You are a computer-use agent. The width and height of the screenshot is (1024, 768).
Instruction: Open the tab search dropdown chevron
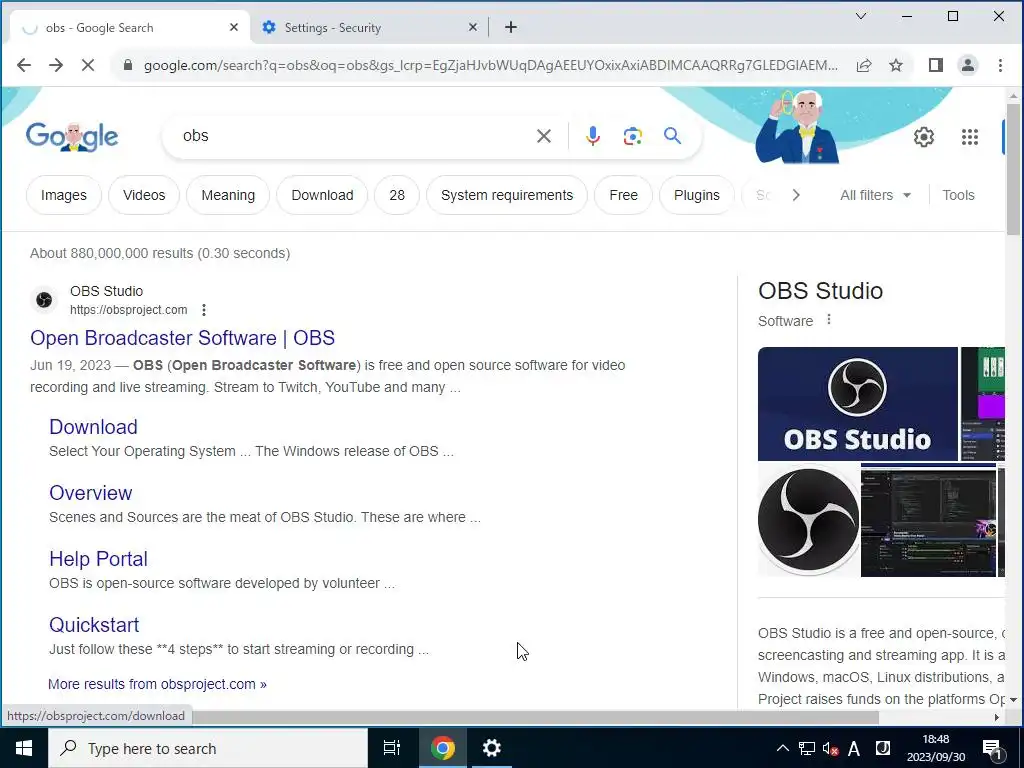[861, 16]
